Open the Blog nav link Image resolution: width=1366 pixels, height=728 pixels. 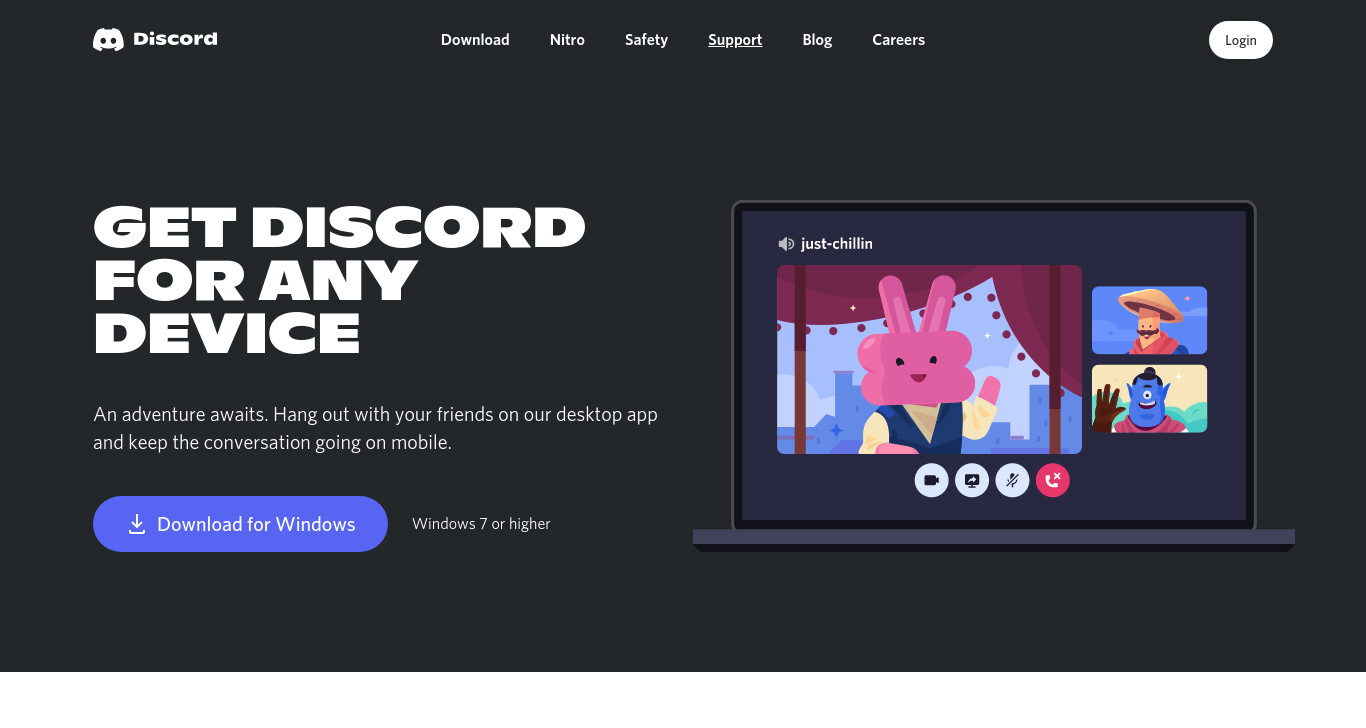(x=817, y=40)
